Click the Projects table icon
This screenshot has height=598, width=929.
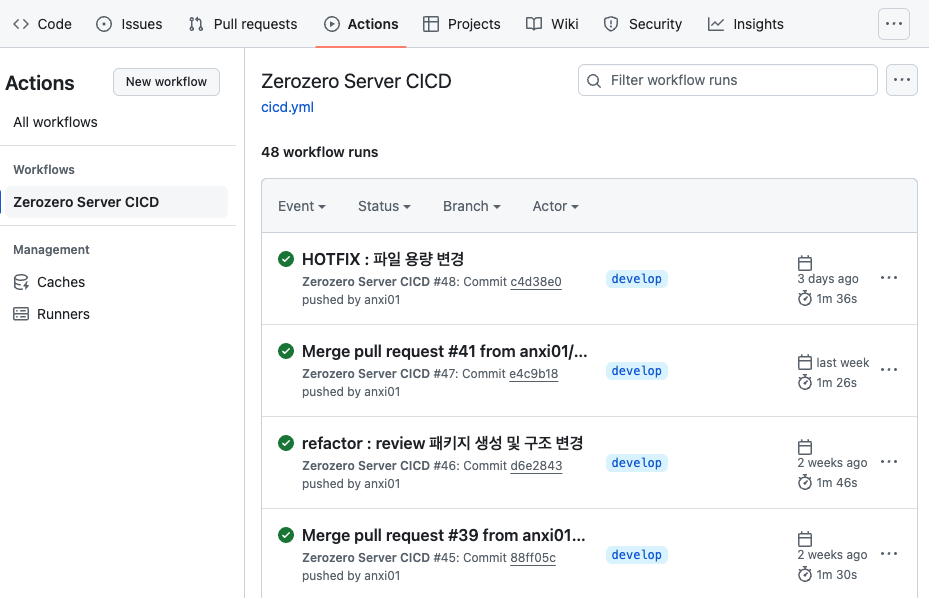coord(431,24)
